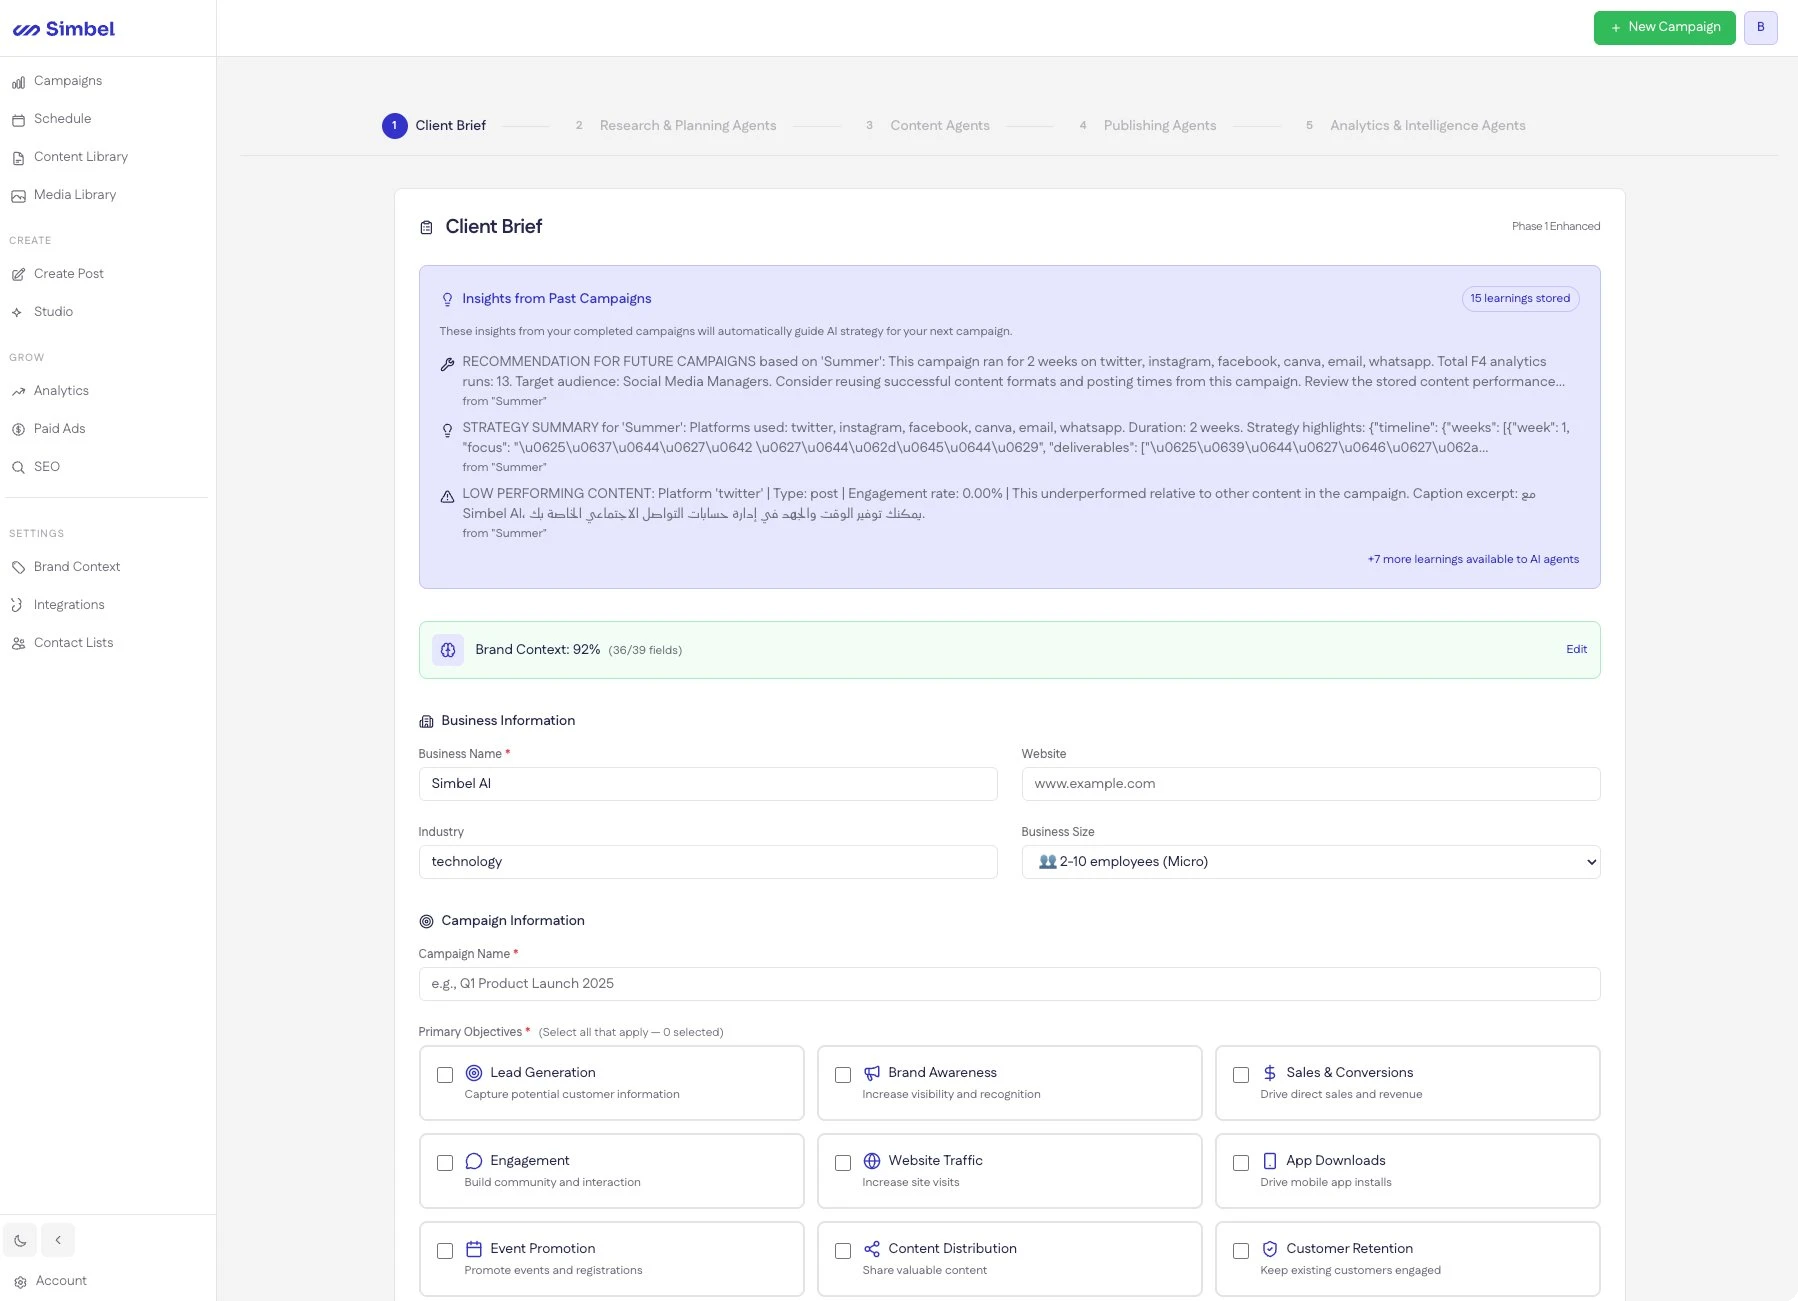This screenshot has height=1301, width=1798.
Task: Open the Campaigns section in sidebar
Action: (67, 80)
